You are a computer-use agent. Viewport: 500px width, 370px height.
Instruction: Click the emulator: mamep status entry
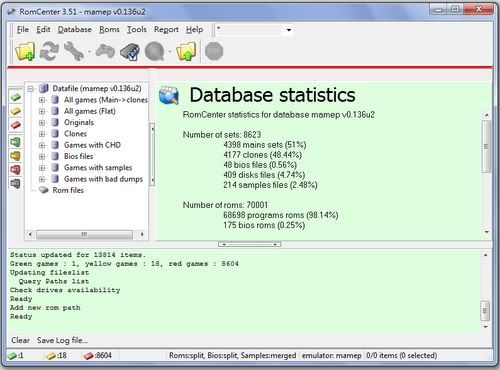coord(331,356)
